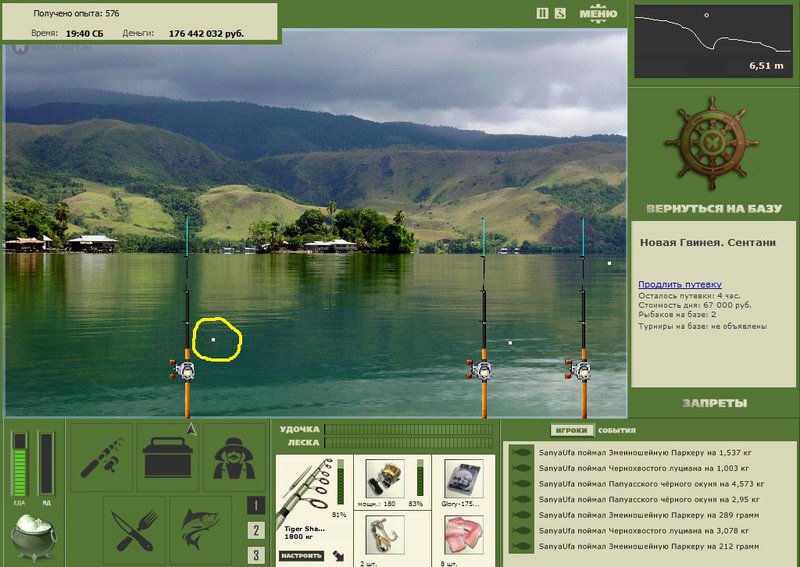Switch to rod slot 2

(256, 530)
